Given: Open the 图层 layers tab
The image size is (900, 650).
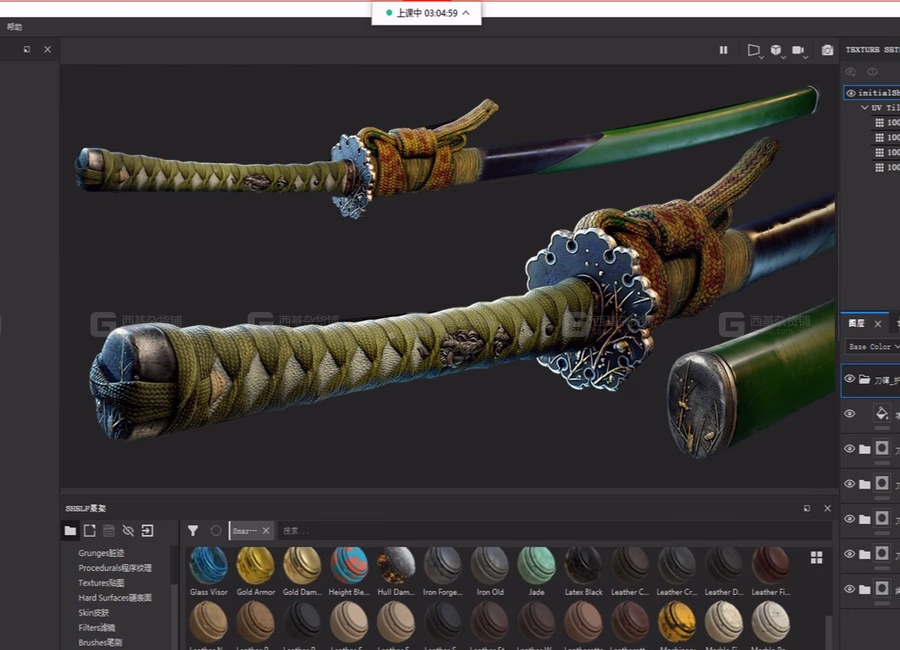Looking at the screenshot, I should (856, 323).
